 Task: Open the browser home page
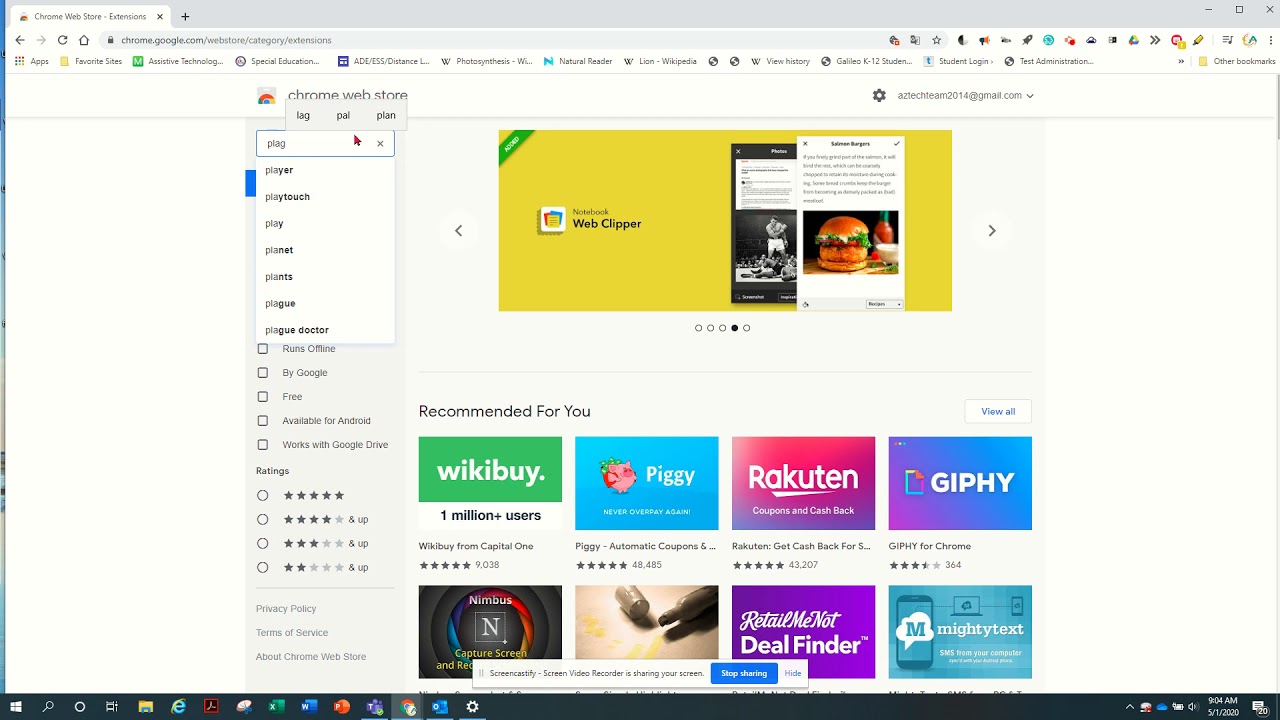(x=84, y=40)
